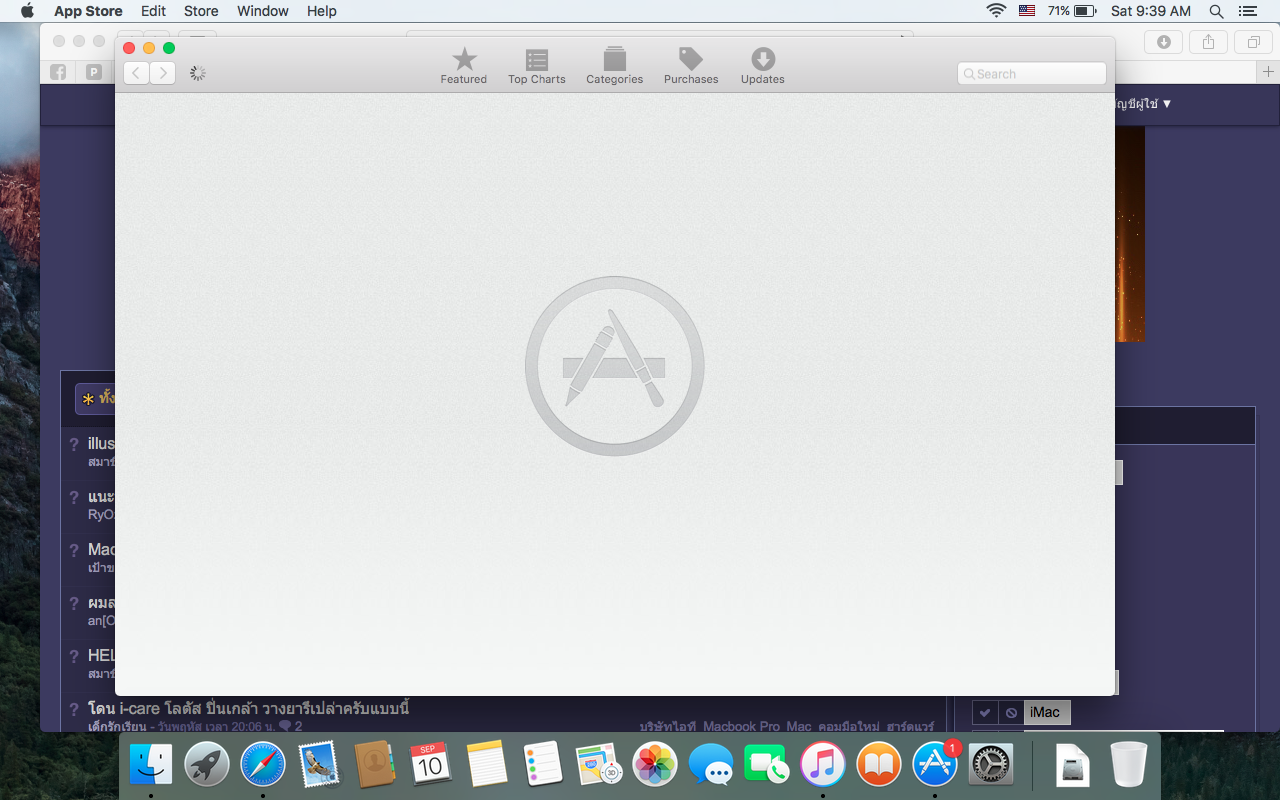Open Facebook favicon bookmark in Safari
Viewport: 1280px width, 800px height.
(58, 72)
